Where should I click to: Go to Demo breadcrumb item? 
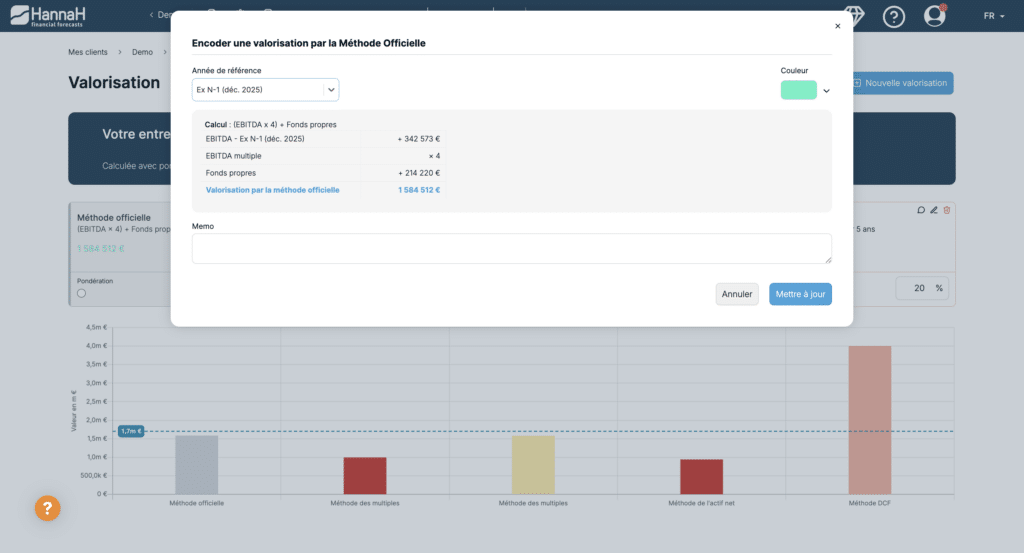click(142, 52)
